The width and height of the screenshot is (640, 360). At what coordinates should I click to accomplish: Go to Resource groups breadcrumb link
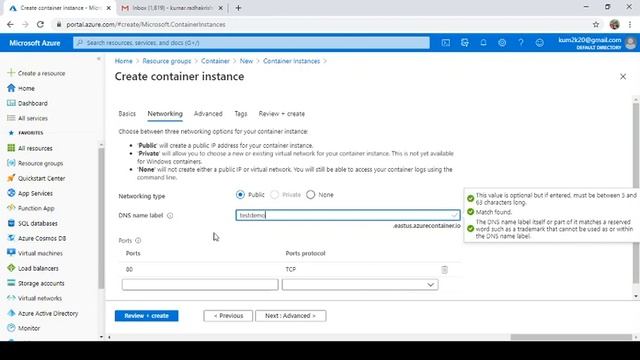167,61
